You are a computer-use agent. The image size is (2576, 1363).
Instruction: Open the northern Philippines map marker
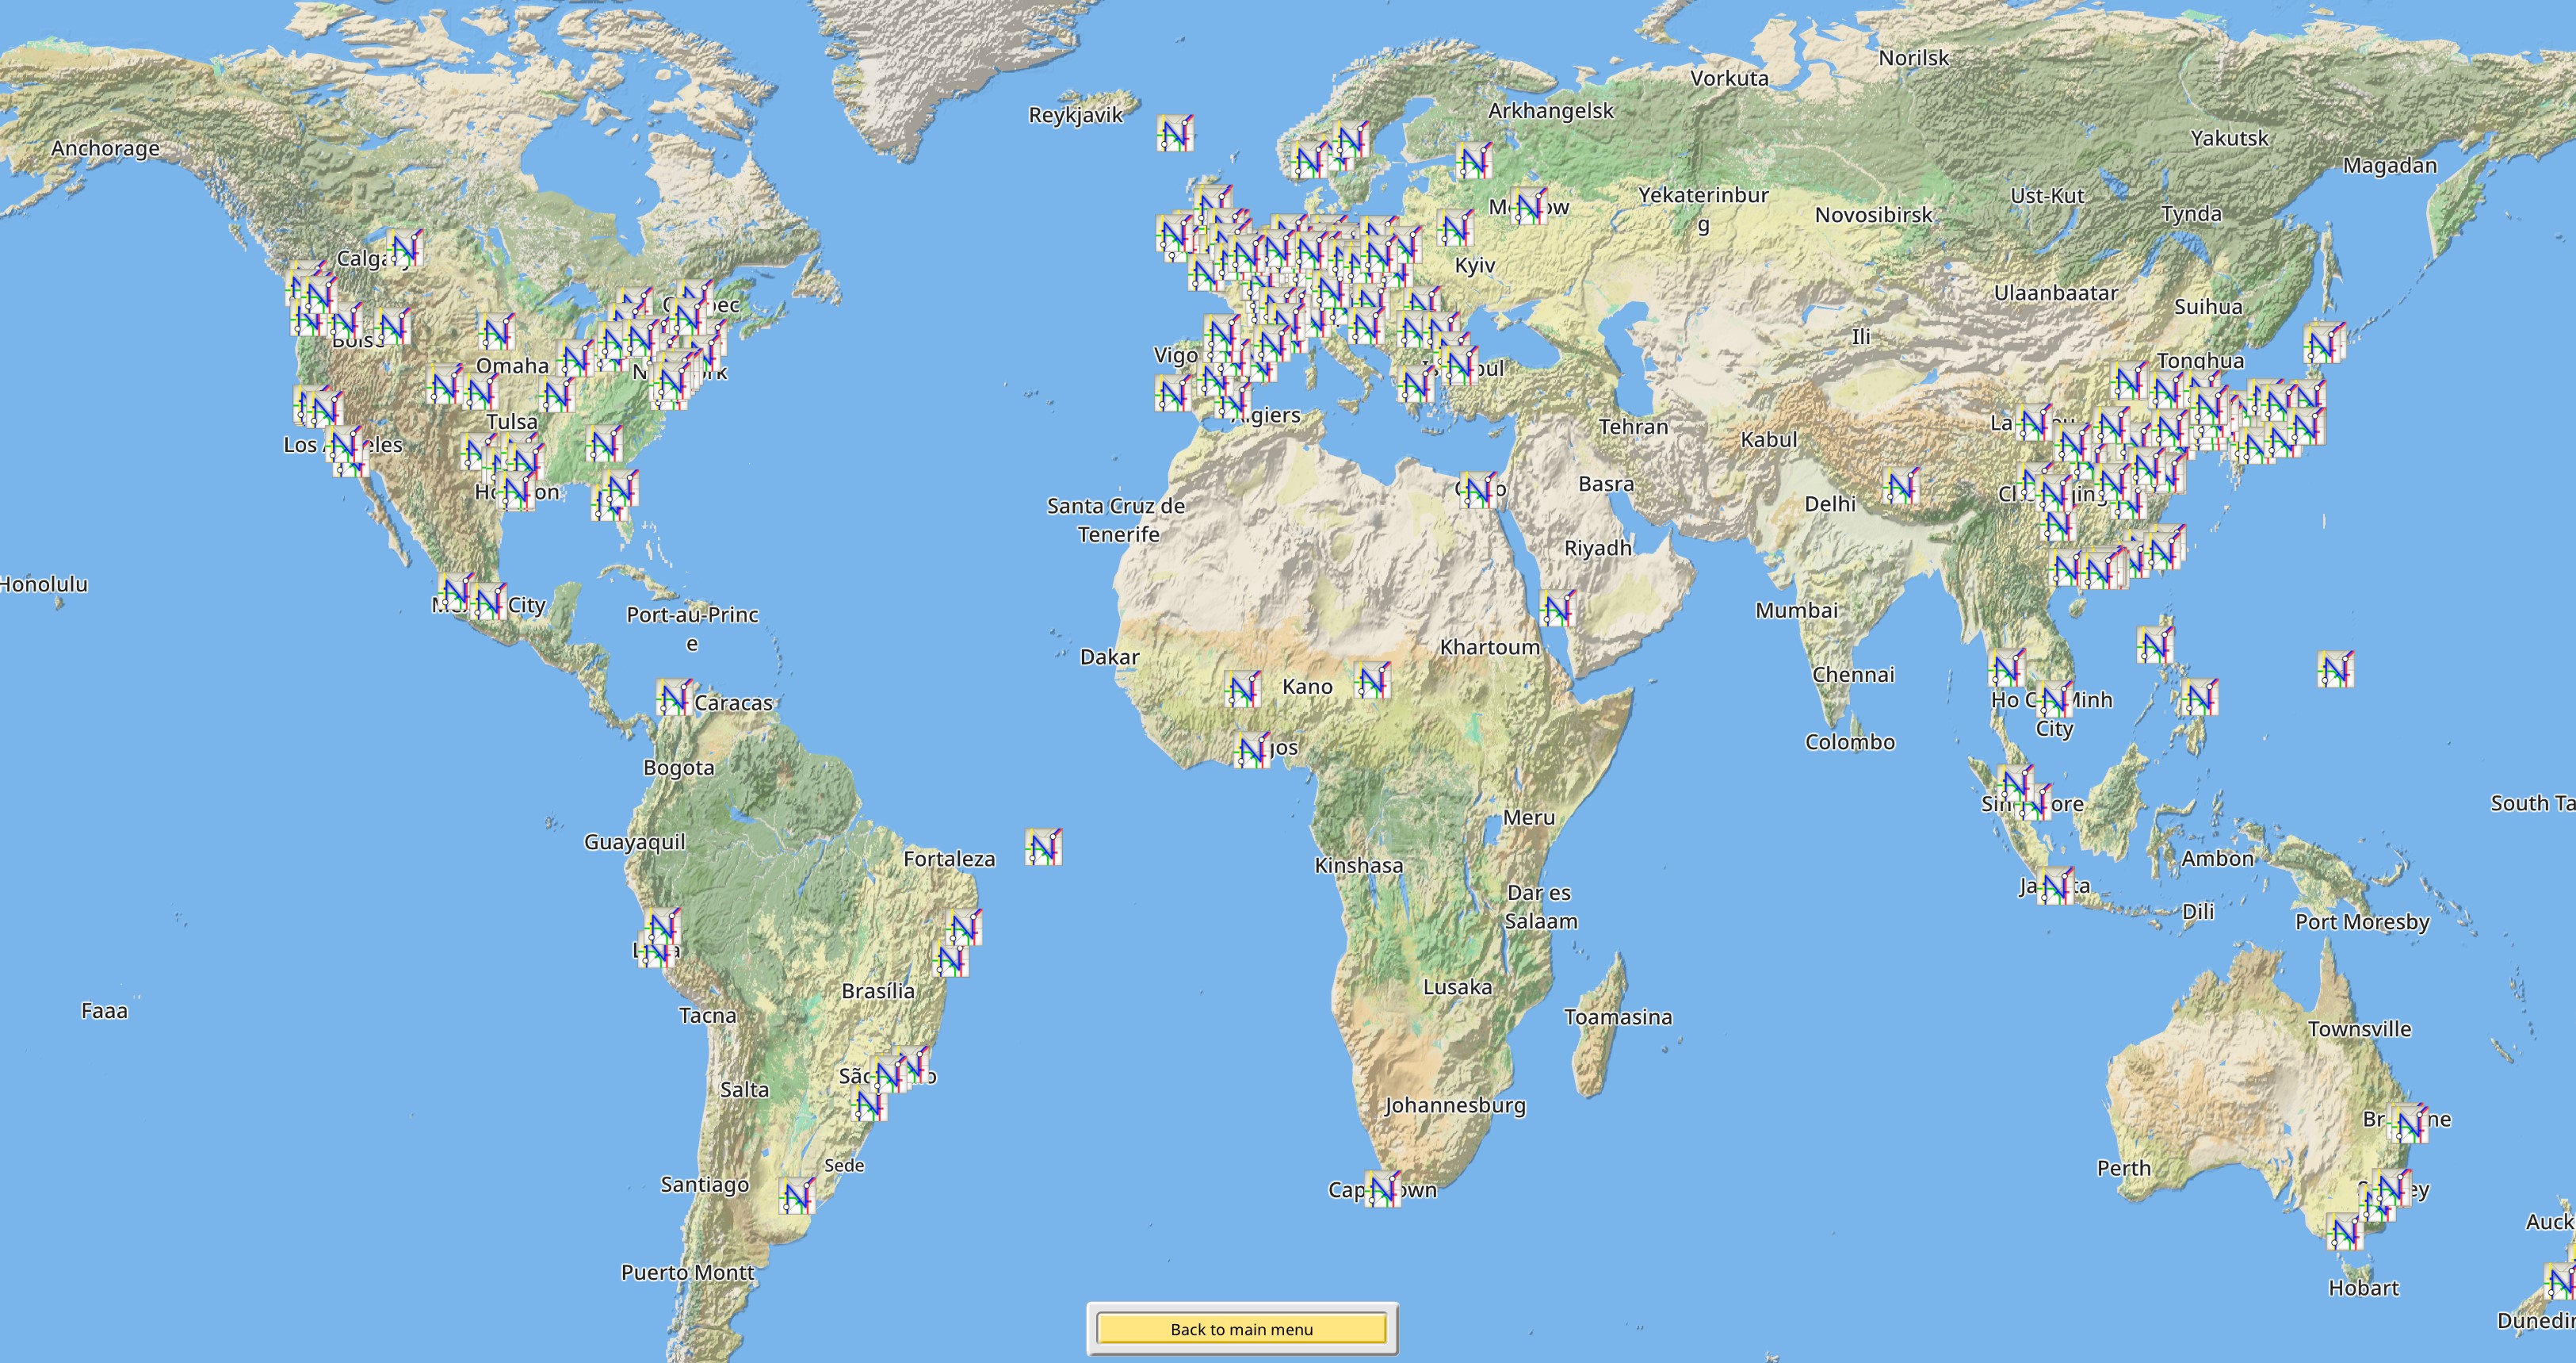(x=2156, y=646)
